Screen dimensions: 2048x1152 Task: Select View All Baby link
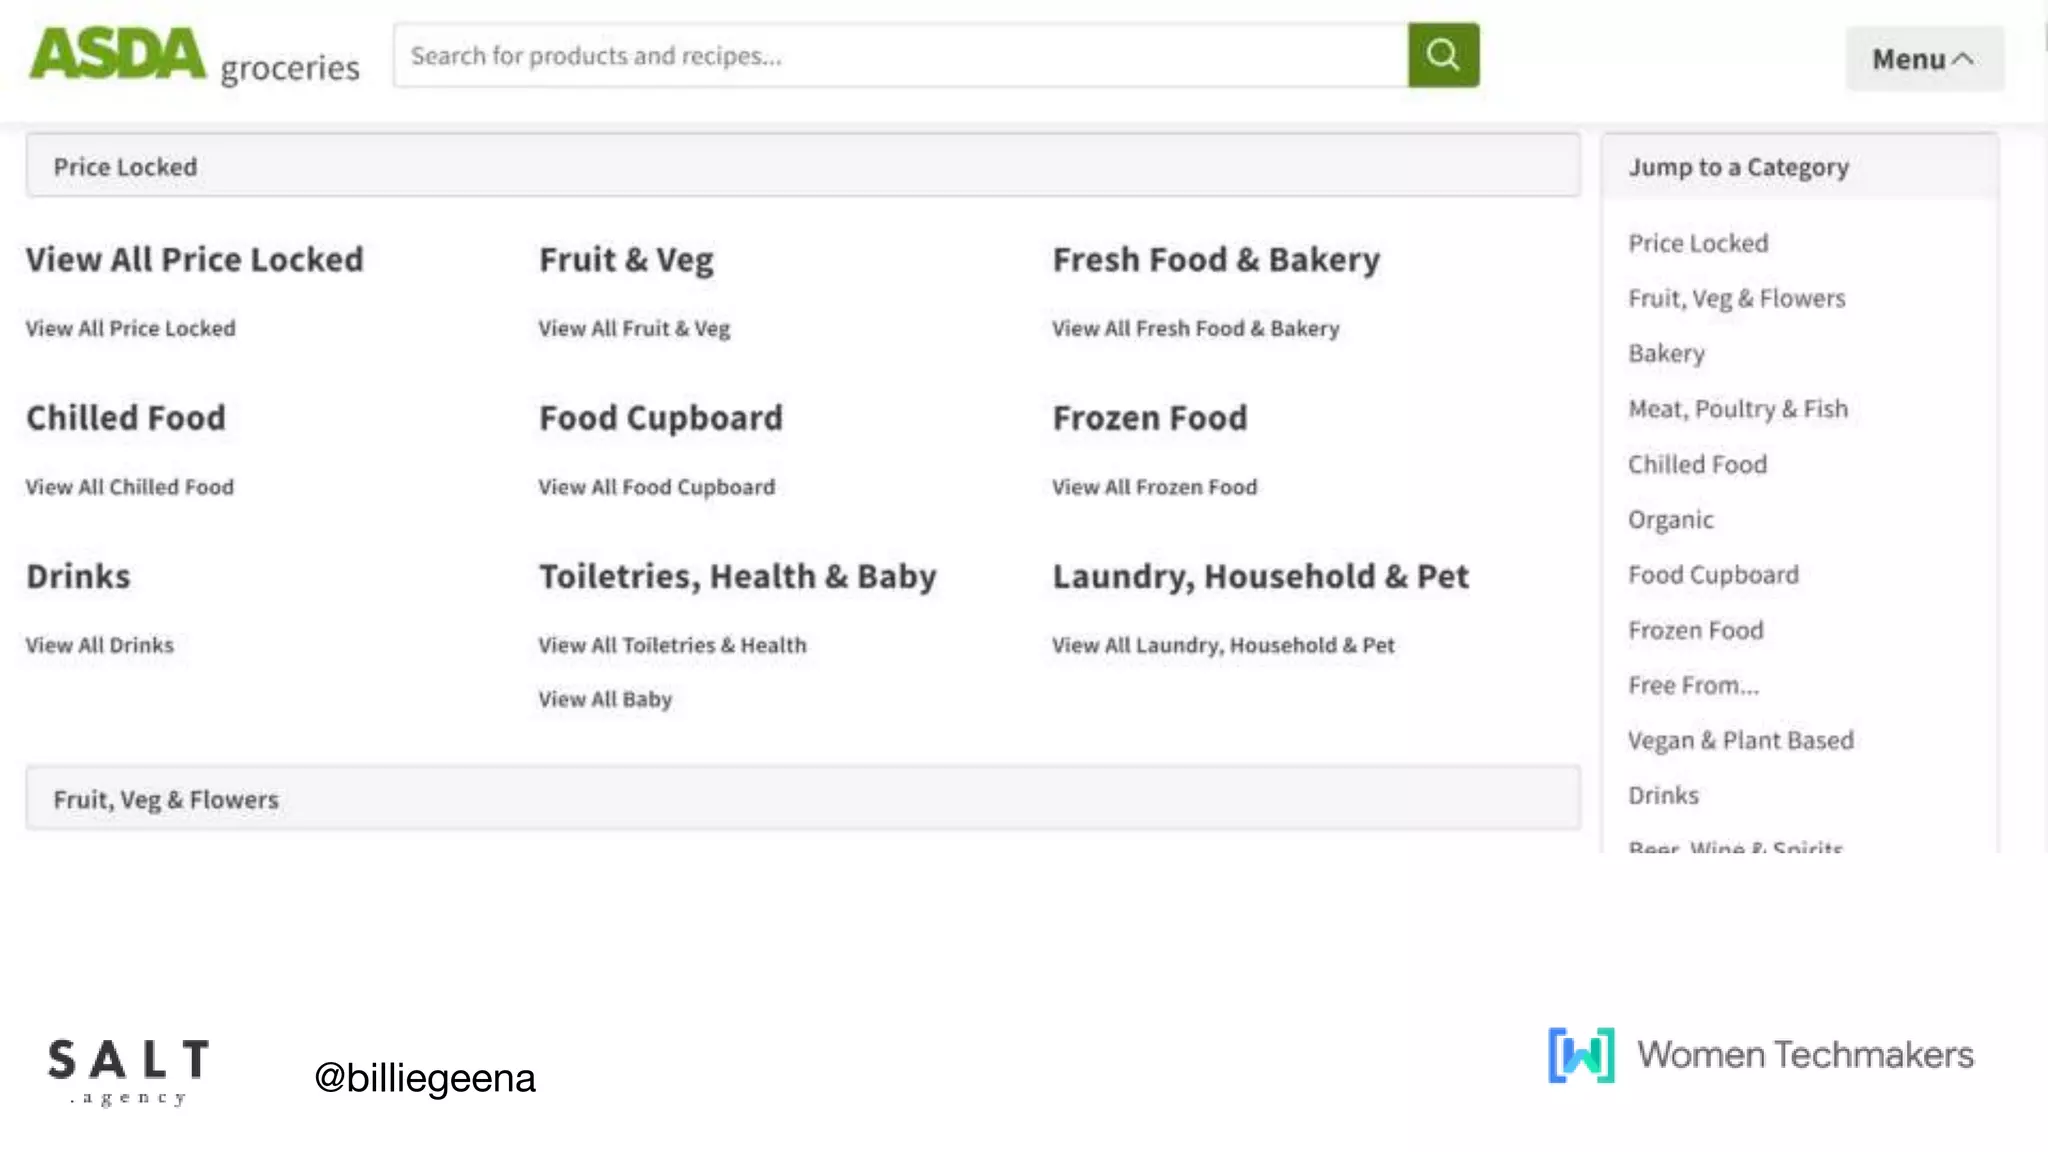tap(605, 699)
